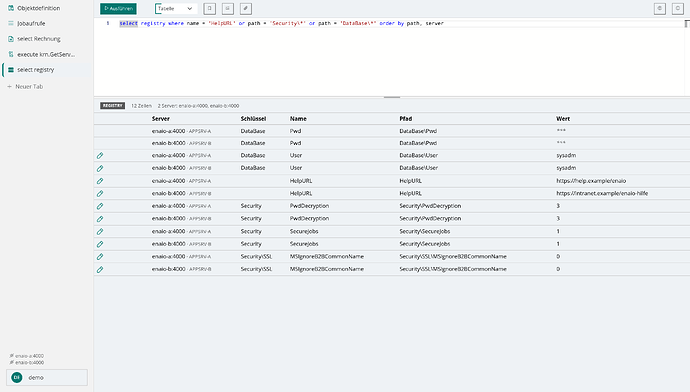Viewport: 690px width, 392px height.
Task: Edit the DataBase\User entry for enaio-b:4000
Action: click(100, 168)
